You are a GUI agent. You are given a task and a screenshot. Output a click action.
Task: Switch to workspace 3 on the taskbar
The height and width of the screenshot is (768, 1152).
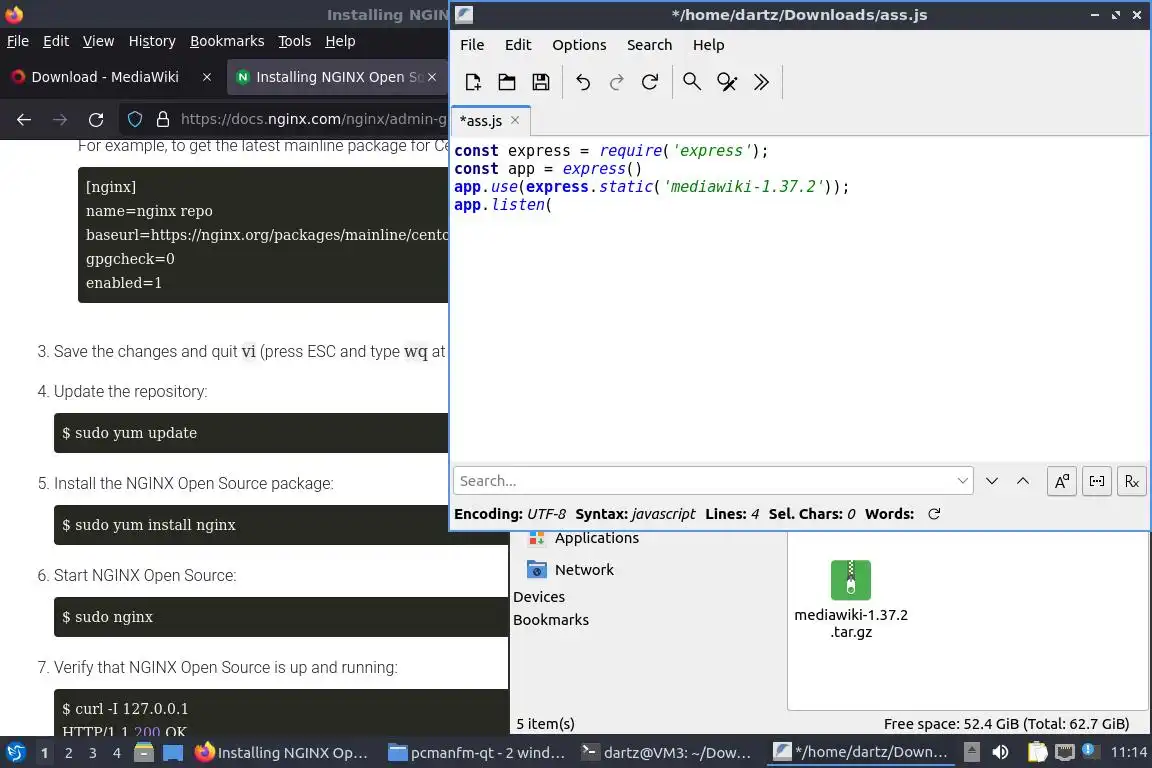point(93,753)
